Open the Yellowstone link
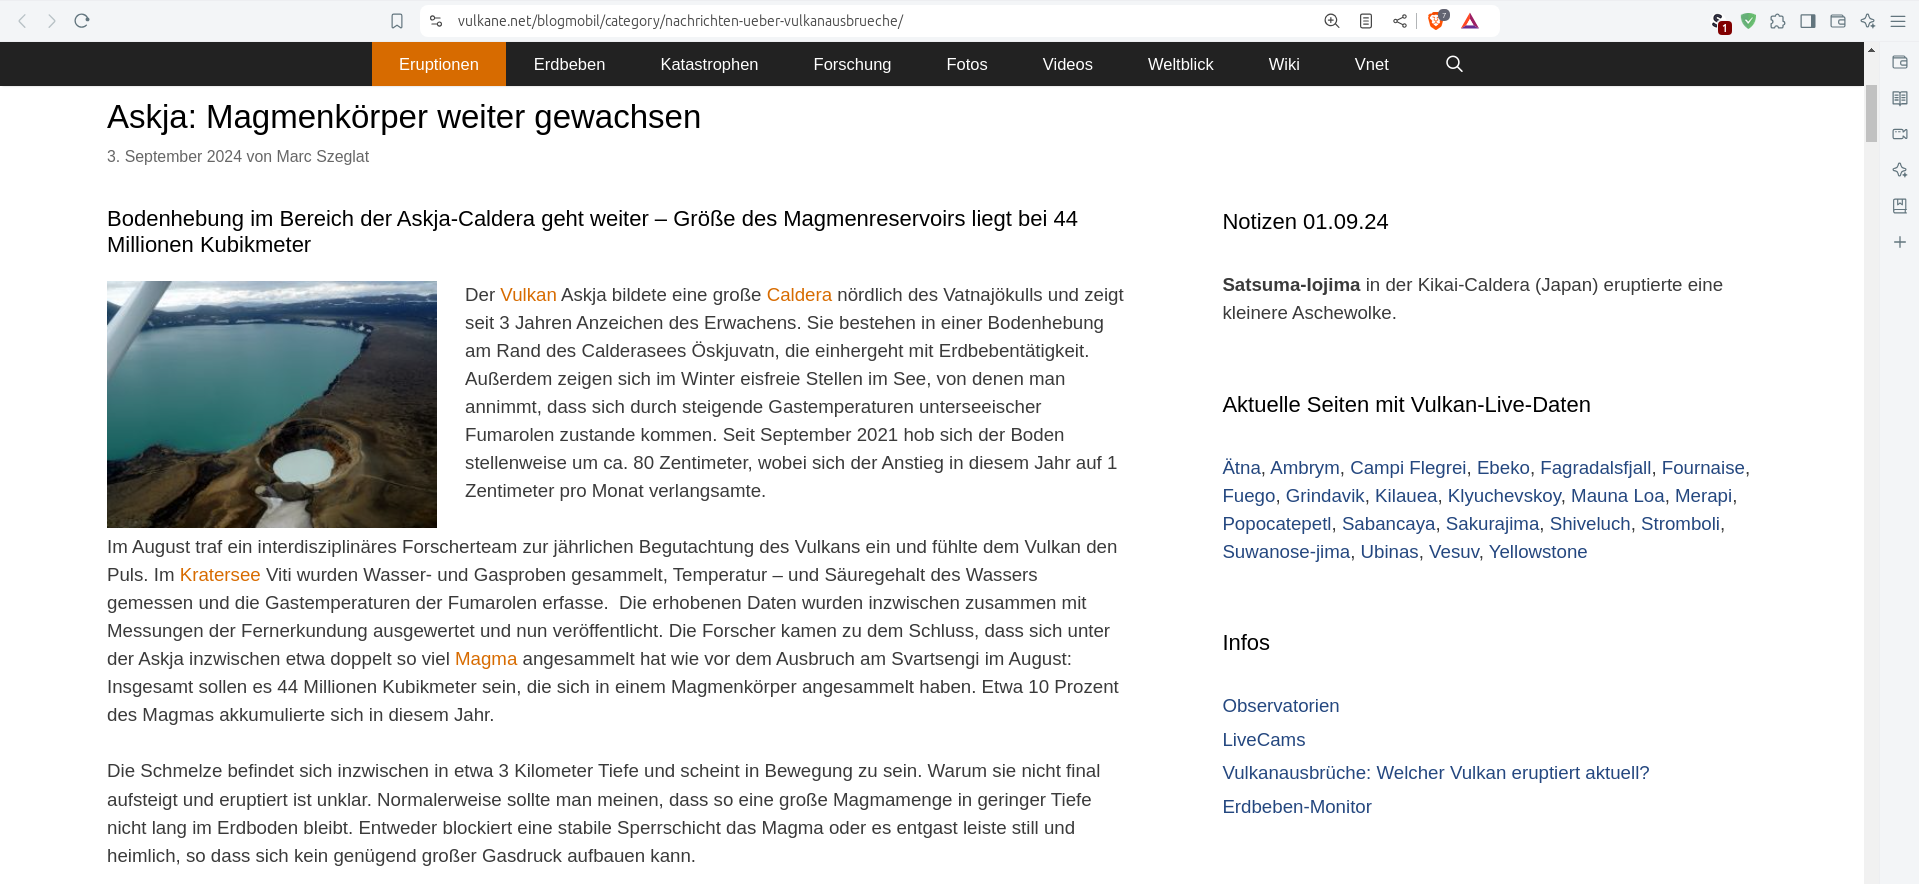This screenshot has height=884, width=1919. coord(1538,552)
